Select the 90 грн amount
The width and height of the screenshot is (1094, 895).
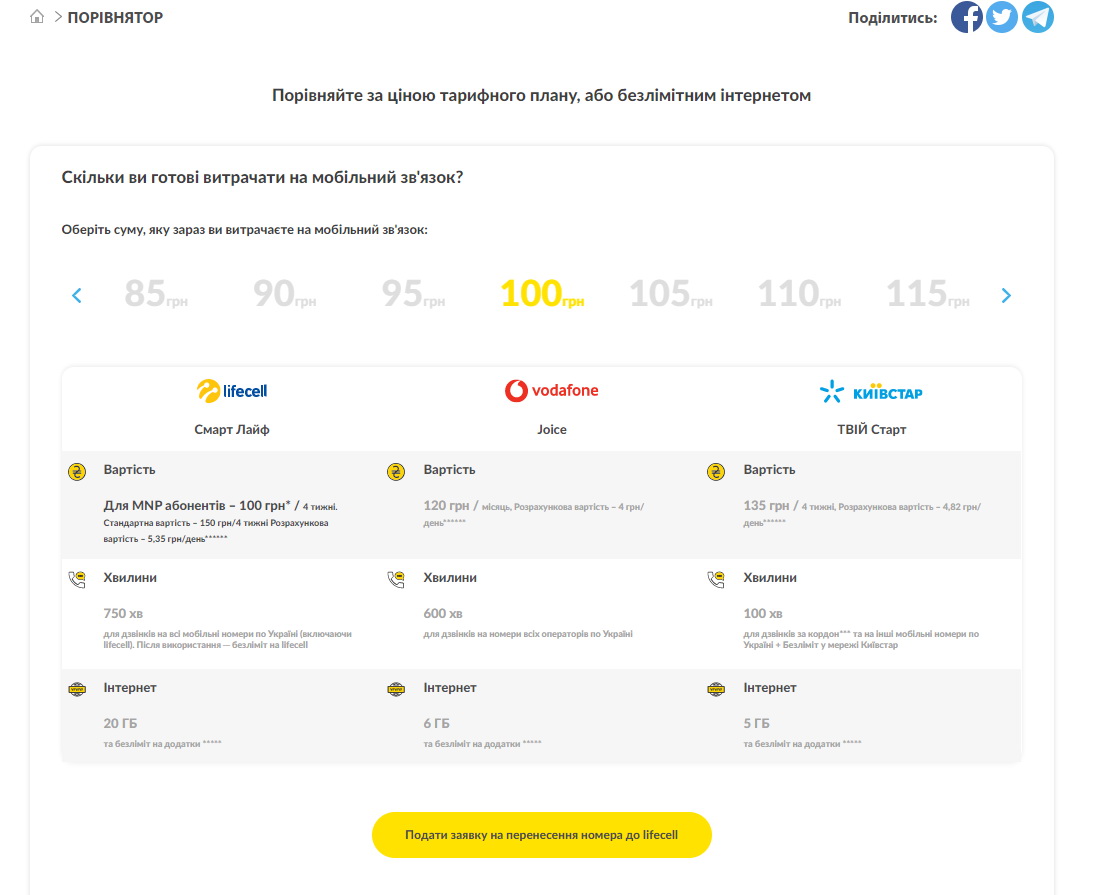point(285,294)
